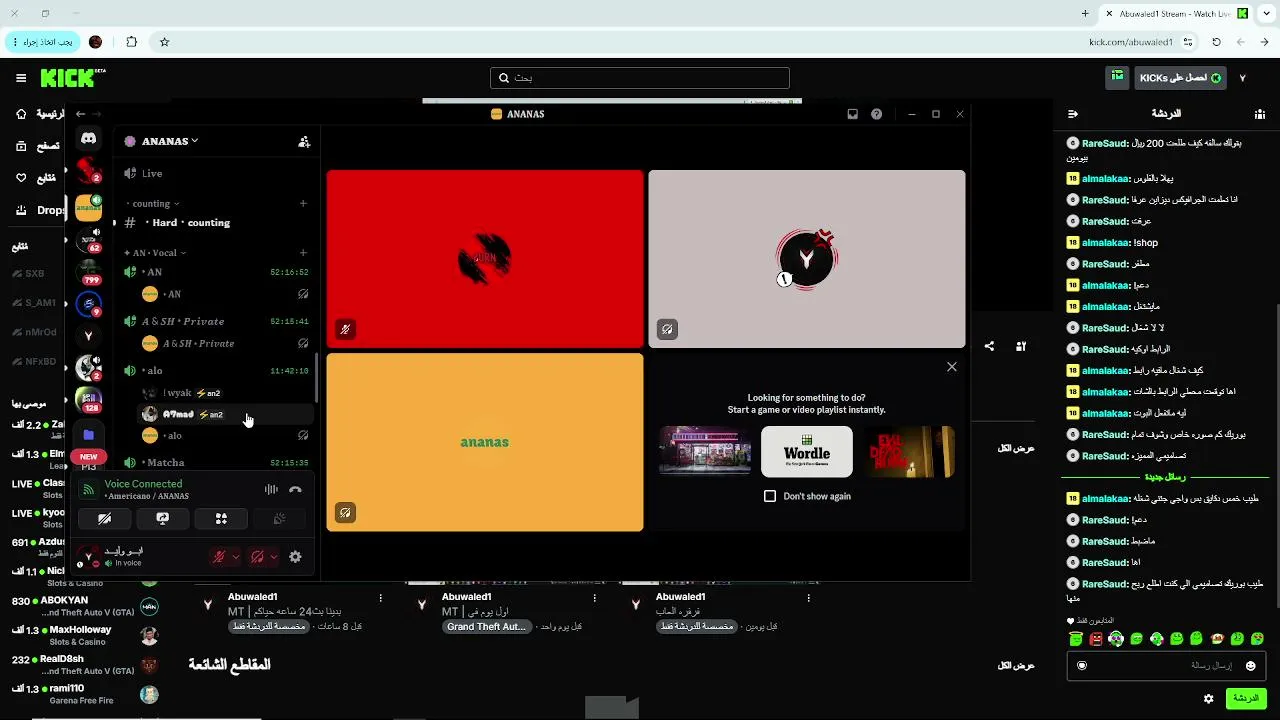Collapse the AN • Vocal category

tap(155, 253)
